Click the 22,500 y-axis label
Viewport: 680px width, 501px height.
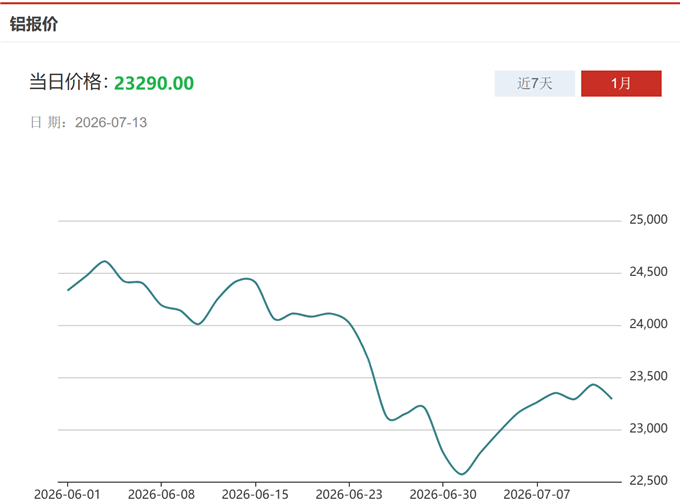pos(648,481)
